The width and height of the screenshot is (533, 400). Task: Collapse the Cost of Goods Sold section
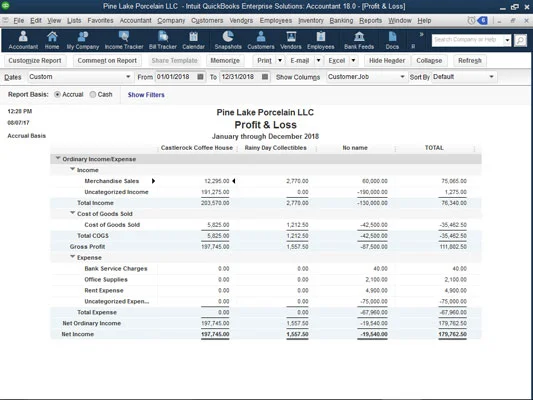[x=72, y=213]
